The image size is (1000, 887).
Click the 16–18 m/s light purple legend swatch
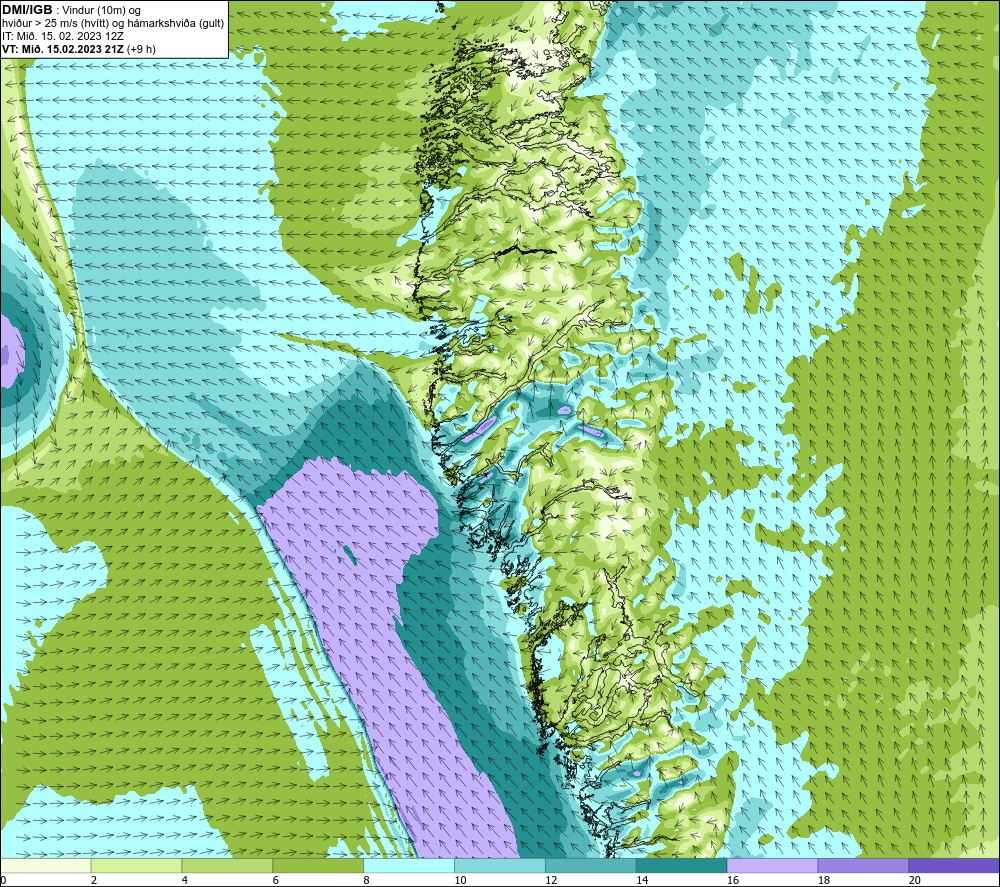point(772,865)
